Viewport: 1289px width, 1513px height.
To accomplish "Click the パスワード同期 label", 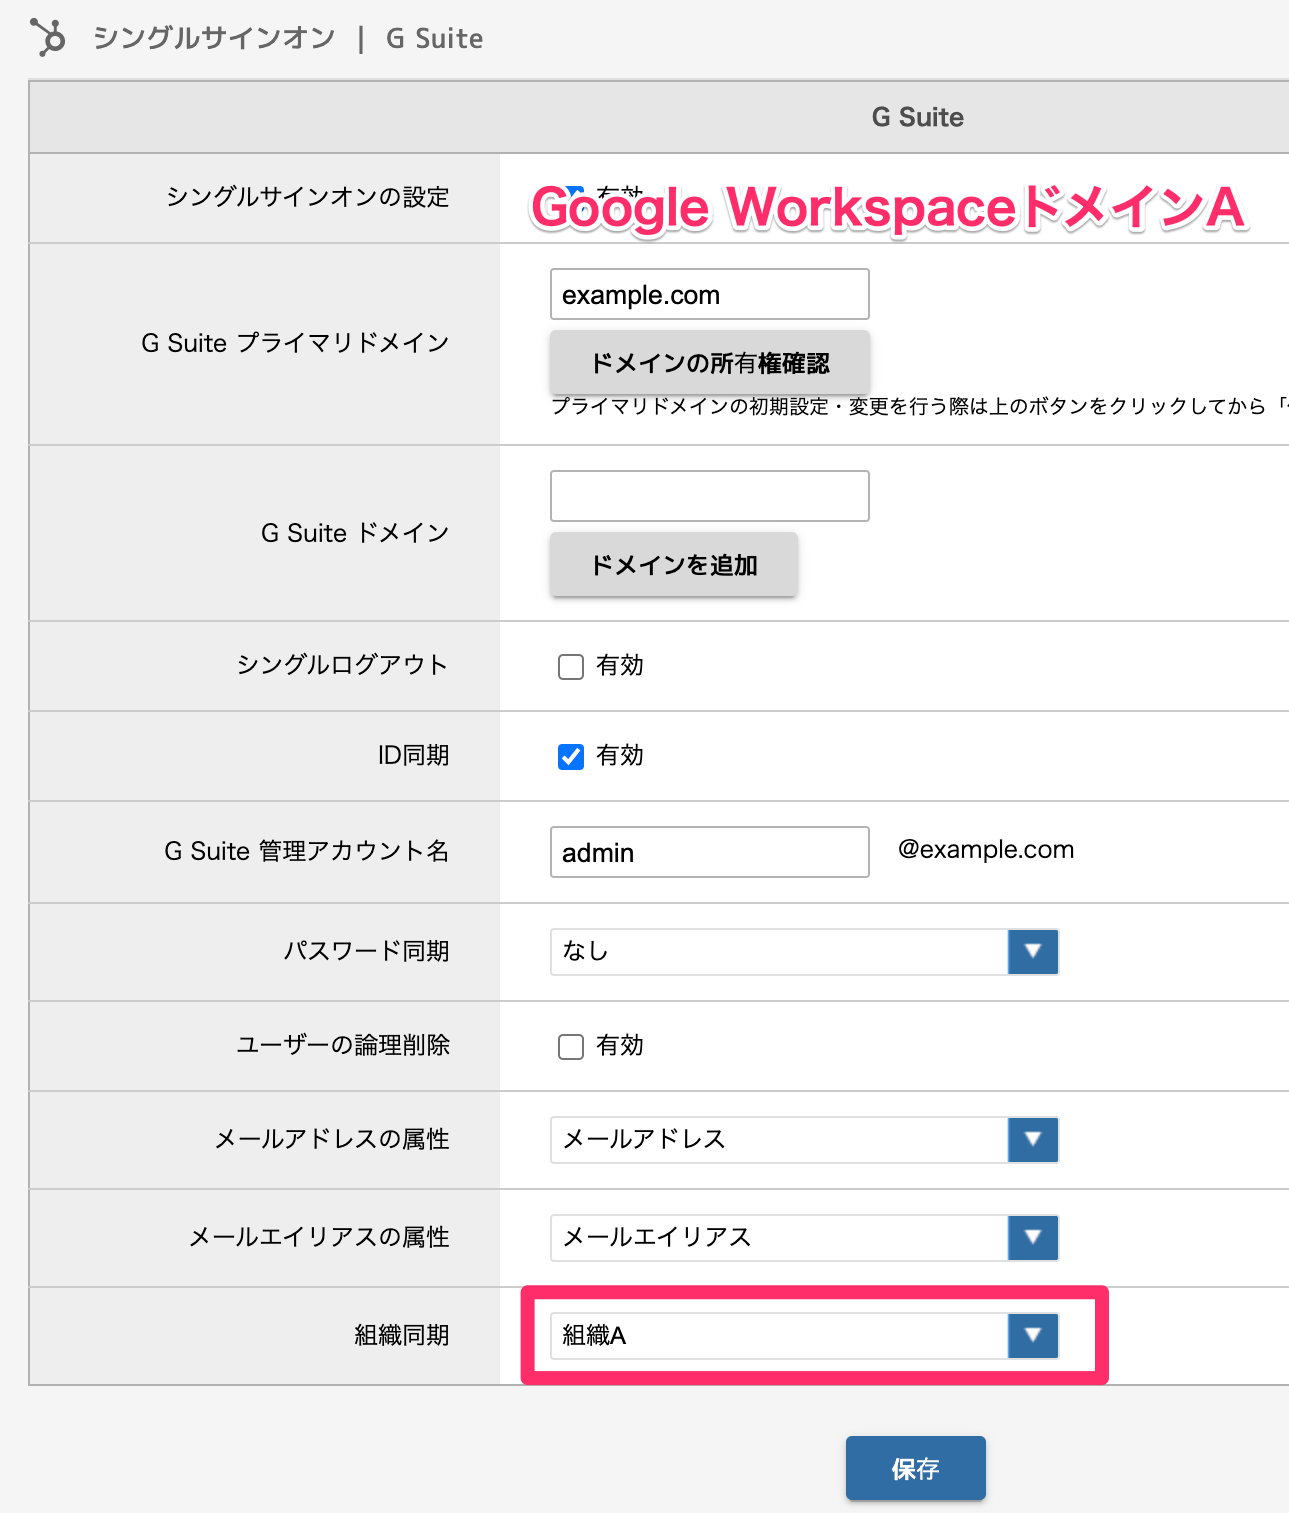I will 367,951.
